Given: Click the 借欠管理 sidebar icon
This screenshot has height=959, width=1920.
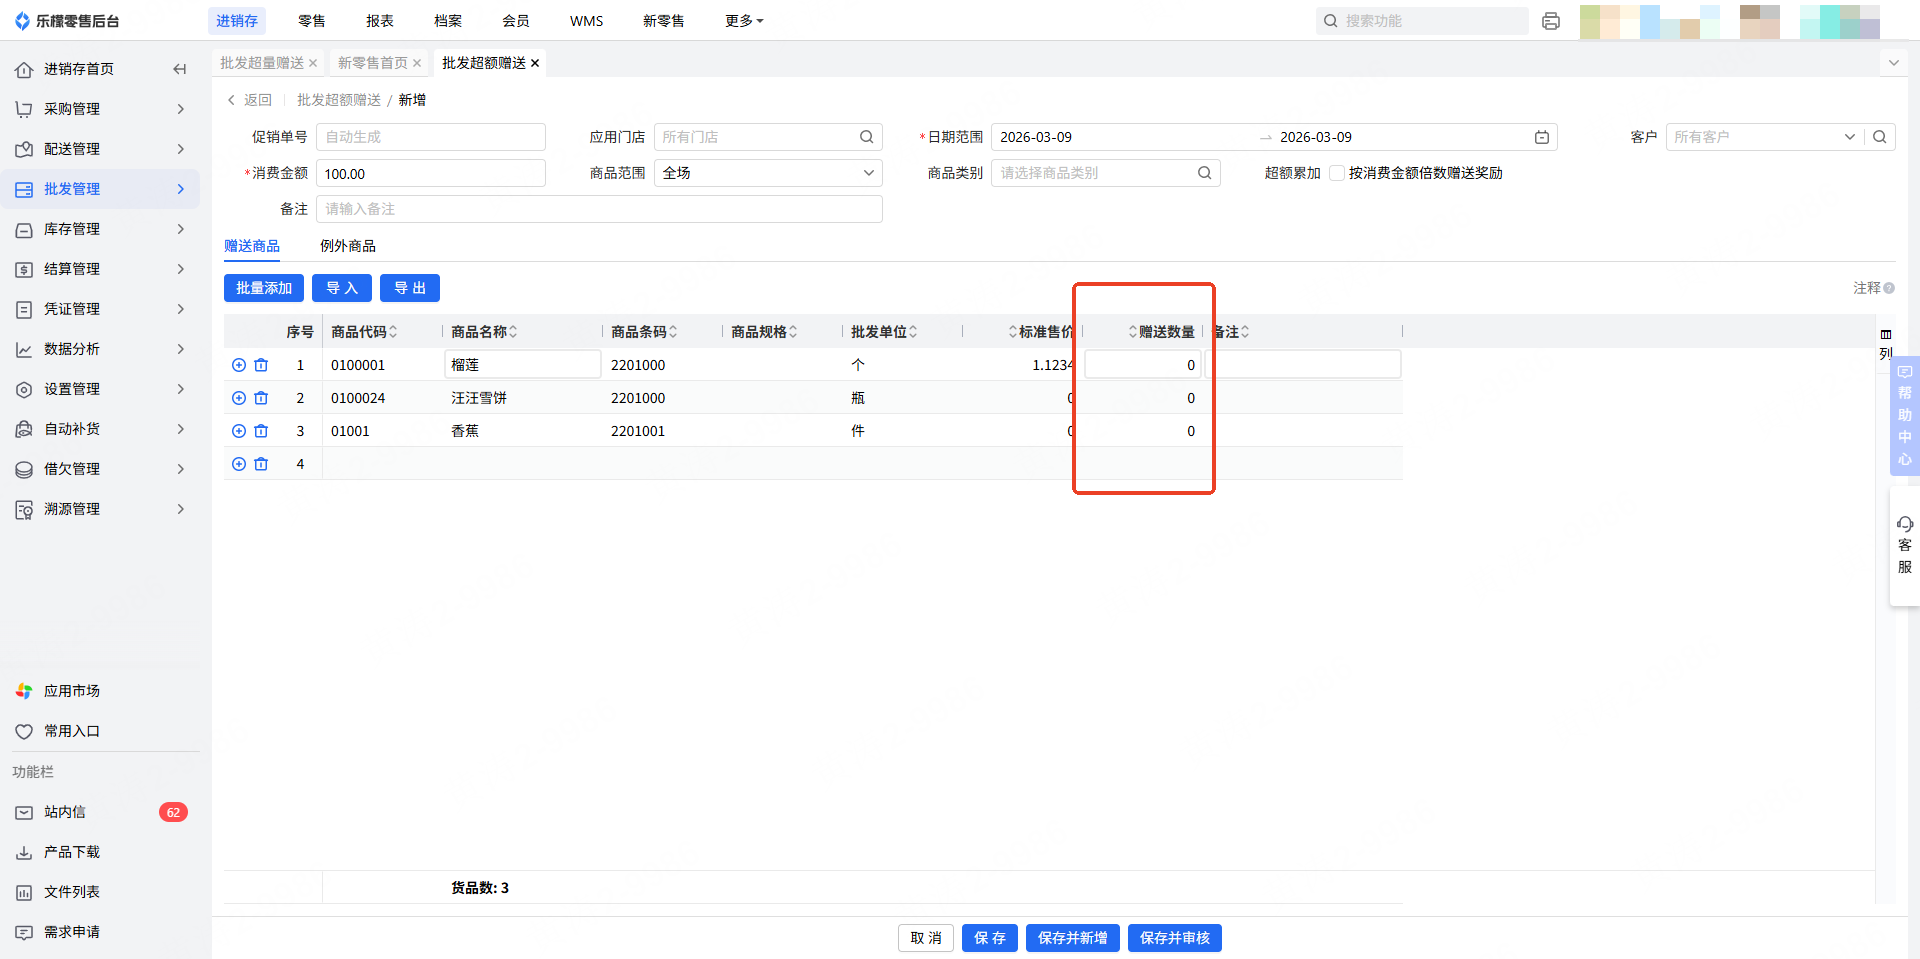Looking at the screenshot, I should [24, 469].
